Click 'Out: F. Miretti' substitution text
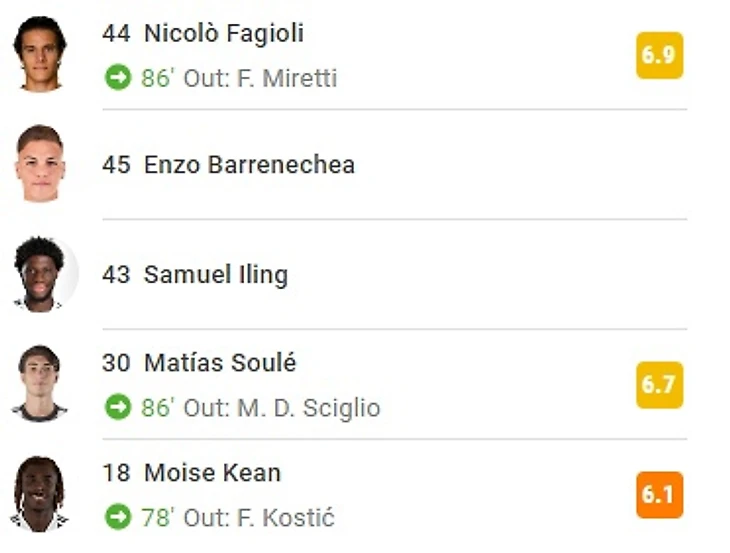730x553 pixels. 260,78
